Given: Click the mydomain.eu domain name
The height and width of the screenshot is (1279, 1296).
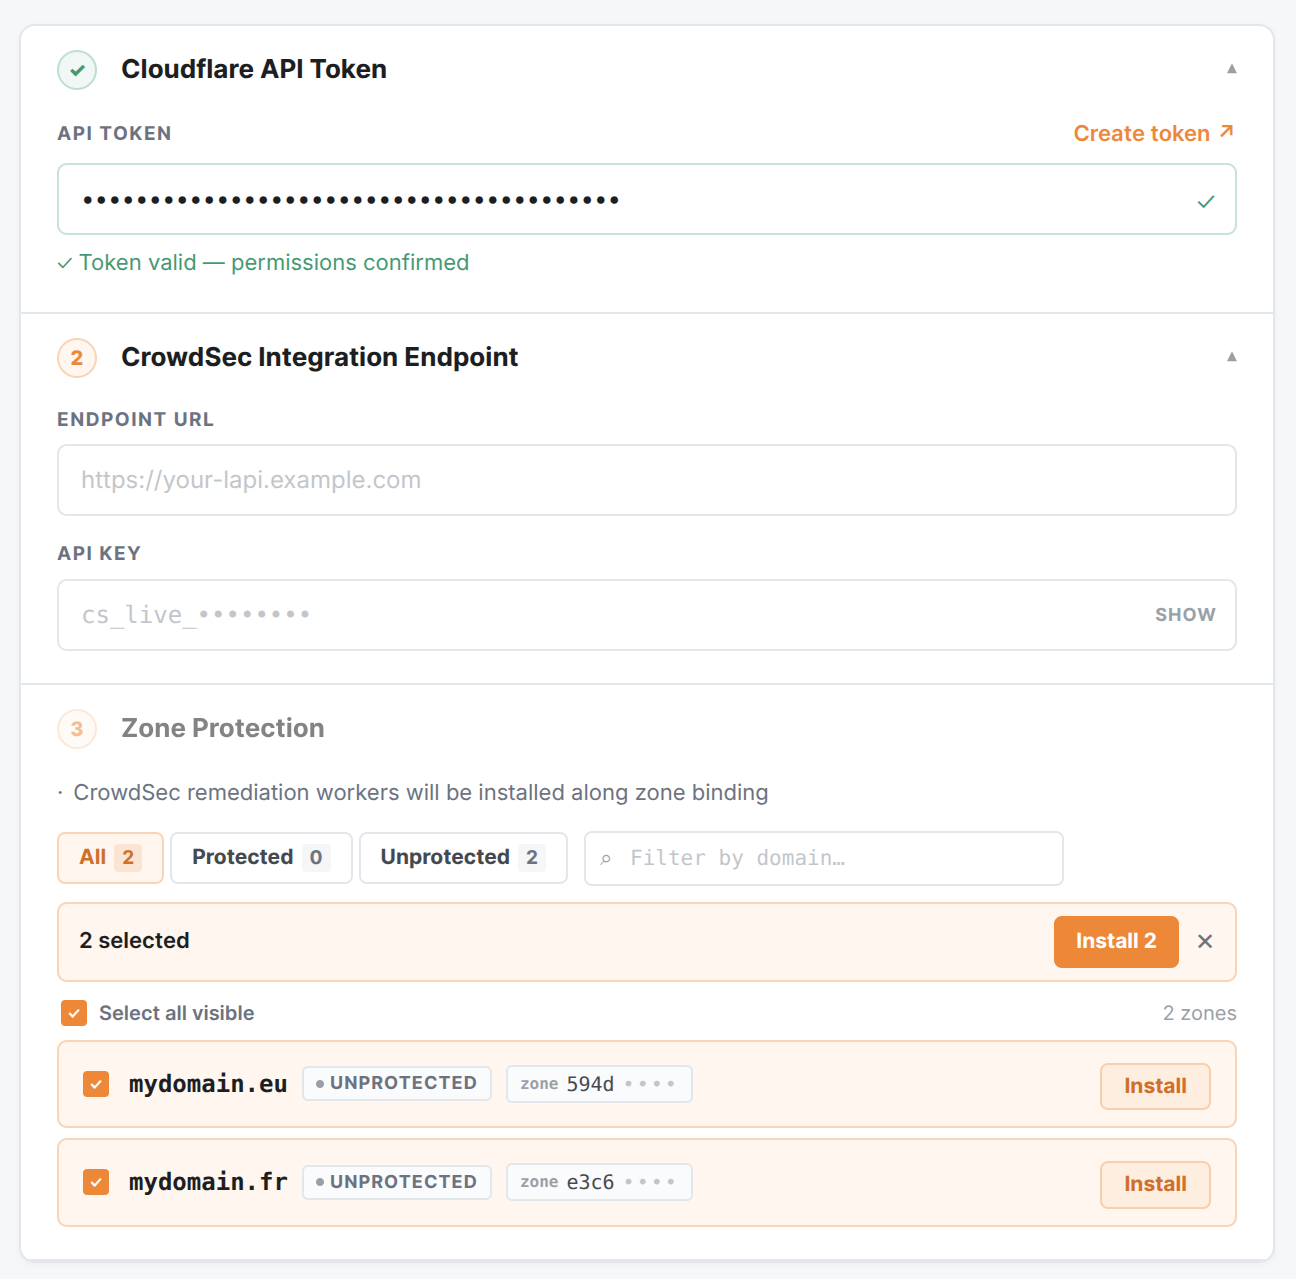Looking at the screenshot, I should (208, 1084).
